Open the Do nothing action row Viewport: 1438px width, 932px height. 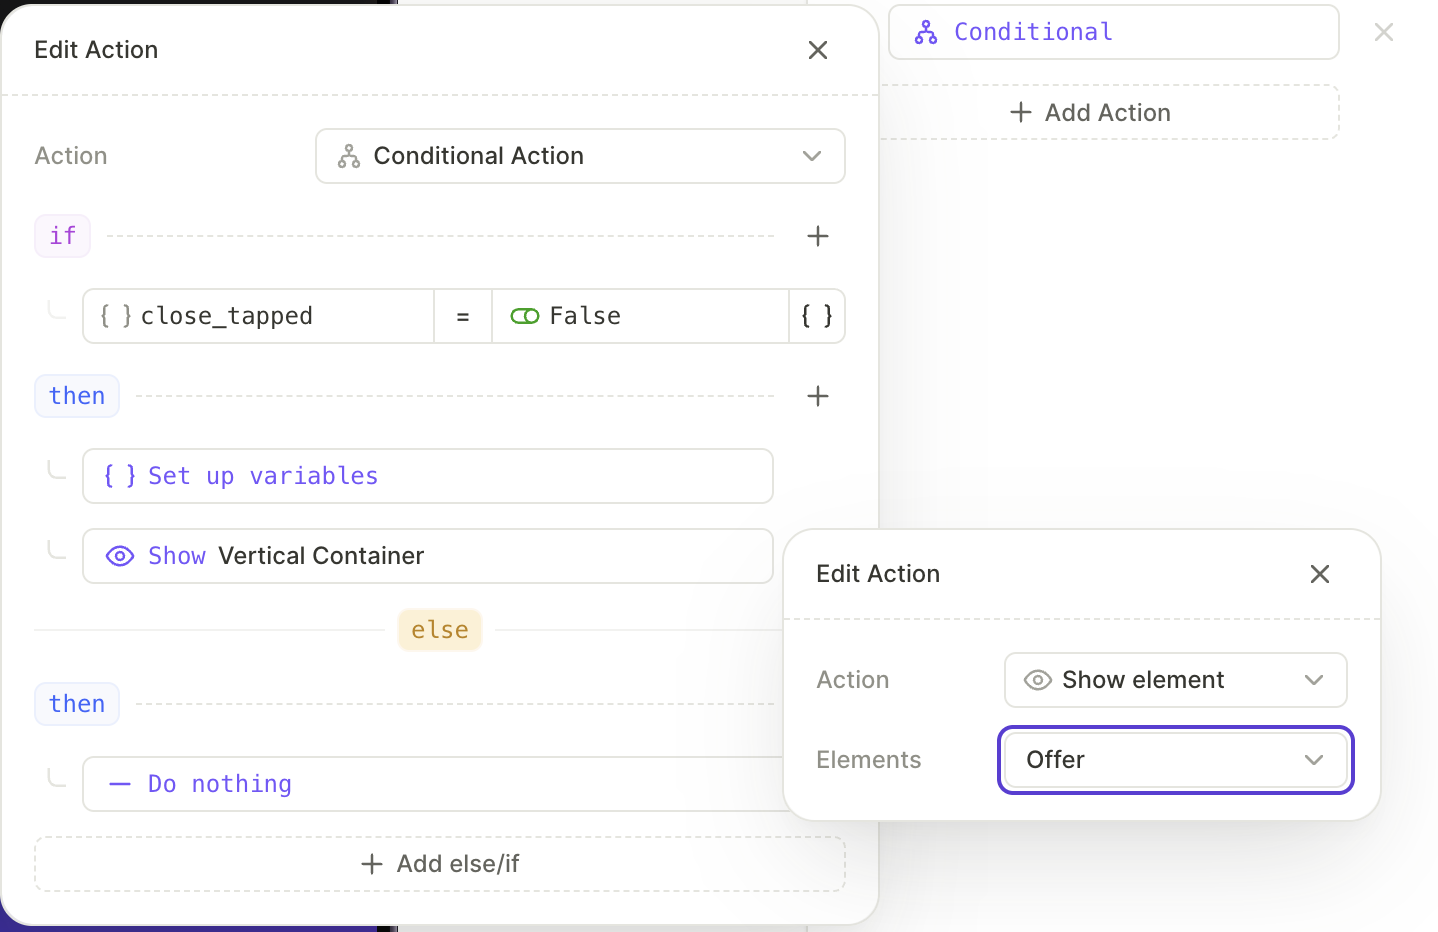point(433,784)
